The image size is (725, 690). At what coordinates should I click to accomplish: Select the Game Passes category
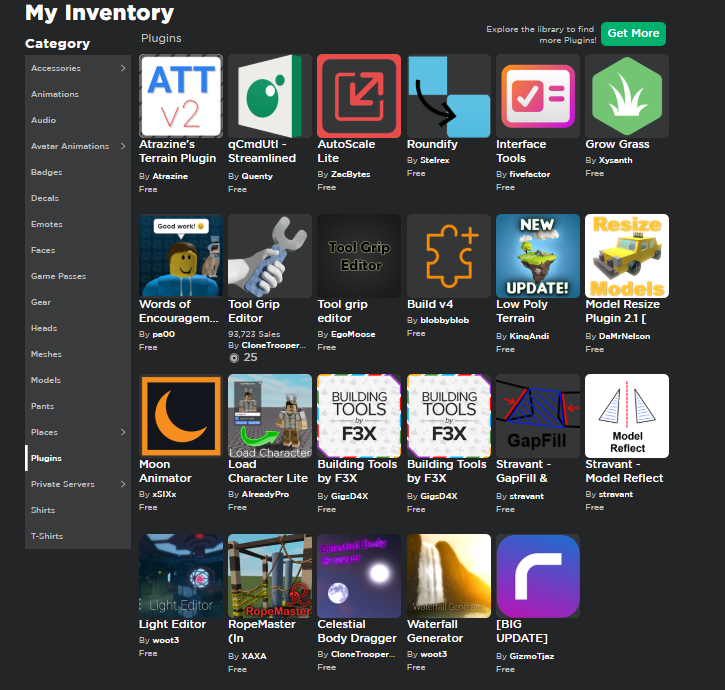pyautogui.click(x=78, y=276)
